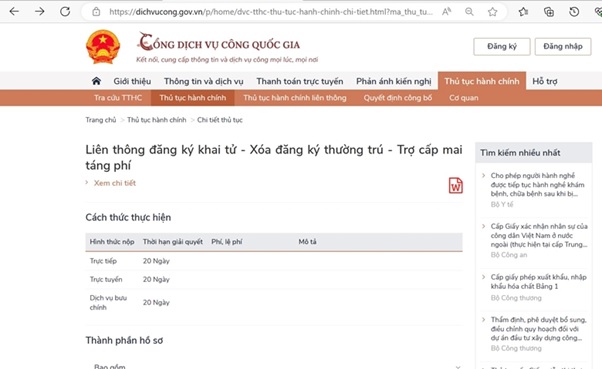Click the address bar URL field
602x369 pixels.
click(271, 12)
